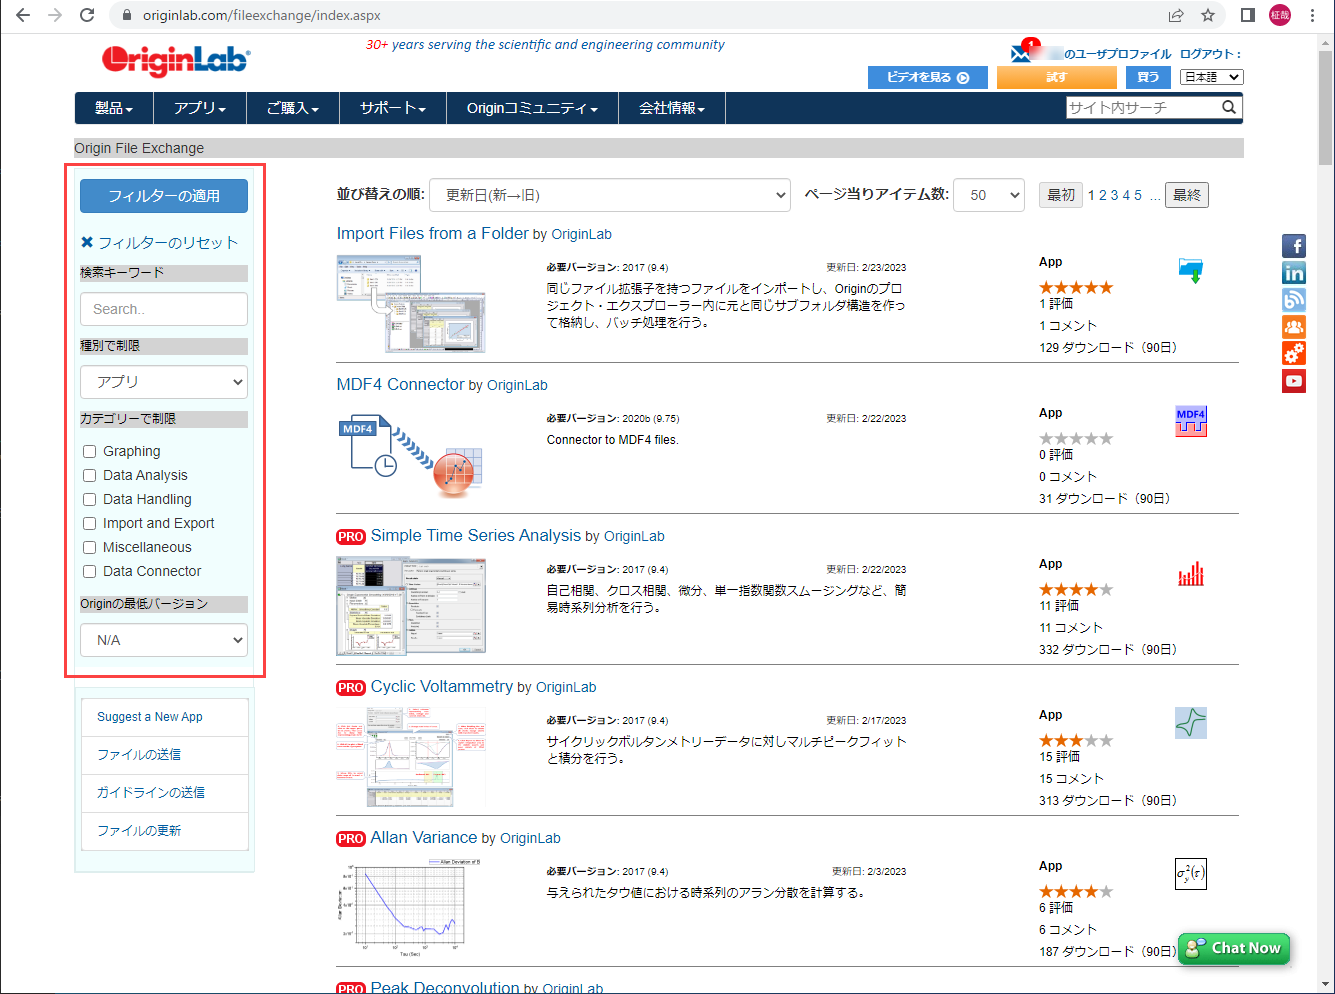Click the keyword Search input field
The width and height of the screenshot is (1335, 994).
(164, 309)
